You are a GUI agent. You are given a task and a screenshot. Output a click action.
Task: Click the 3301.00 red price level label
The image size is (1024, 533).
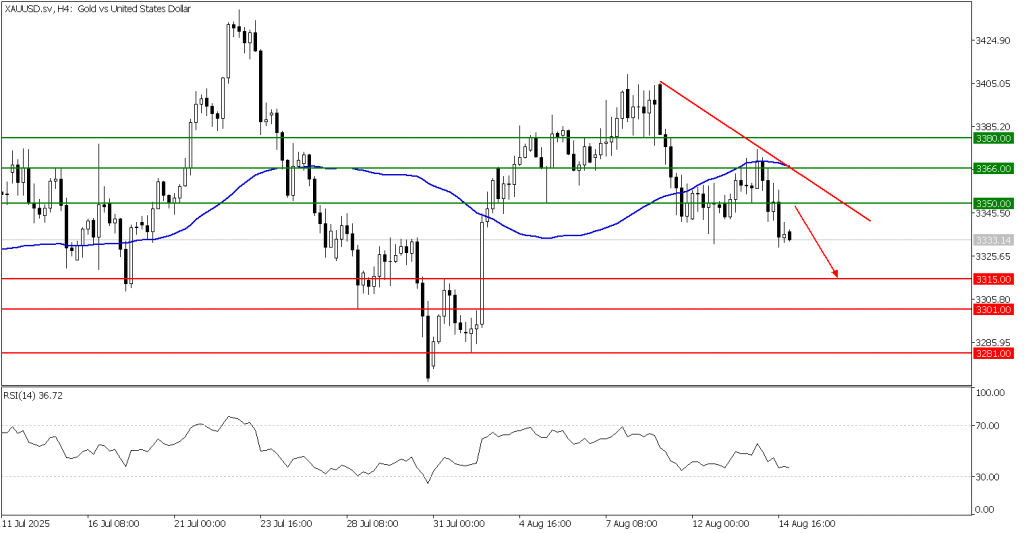tap(993, 310)
